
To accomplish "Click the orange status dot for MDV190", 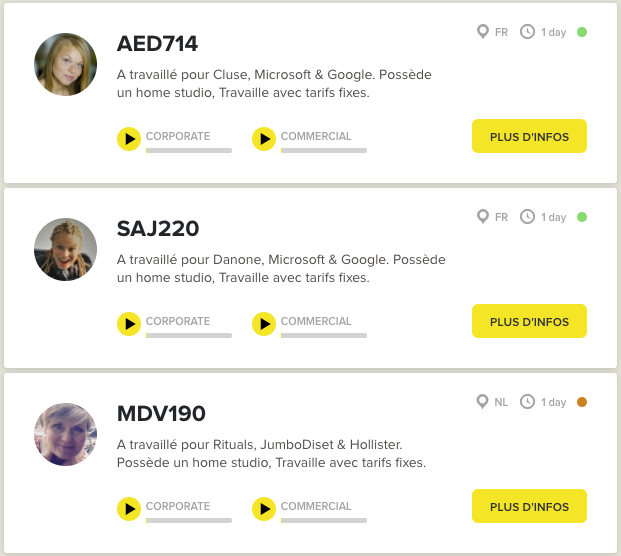I will pos(582,402).
